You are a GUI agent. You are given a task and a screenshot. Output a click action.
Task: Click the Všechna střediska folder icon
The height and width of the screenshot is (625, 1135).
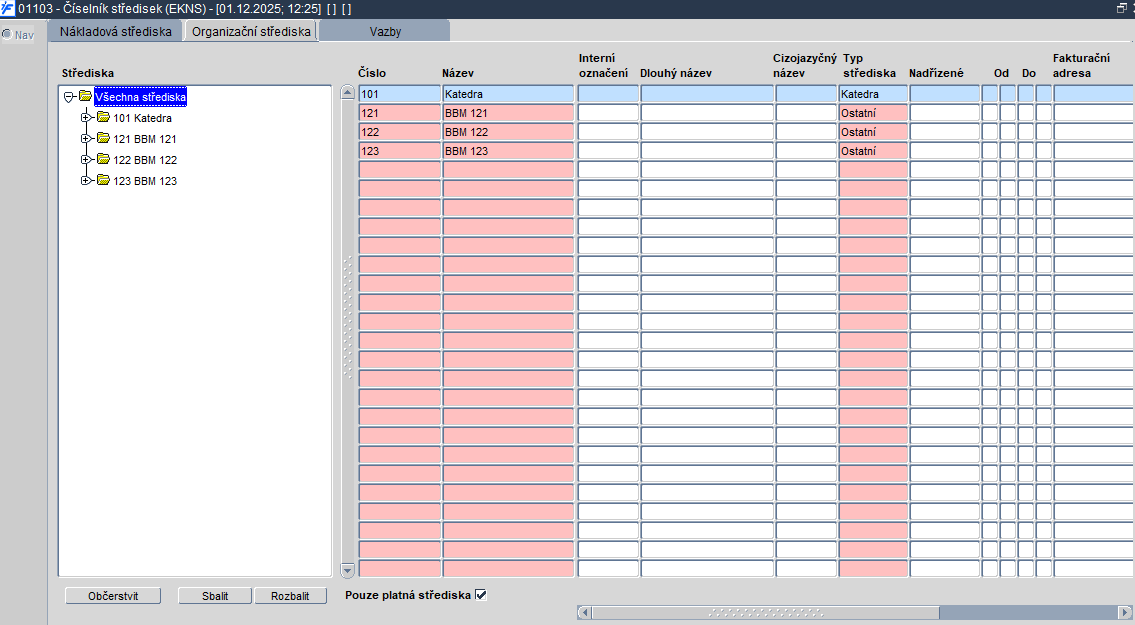point(85,96)
